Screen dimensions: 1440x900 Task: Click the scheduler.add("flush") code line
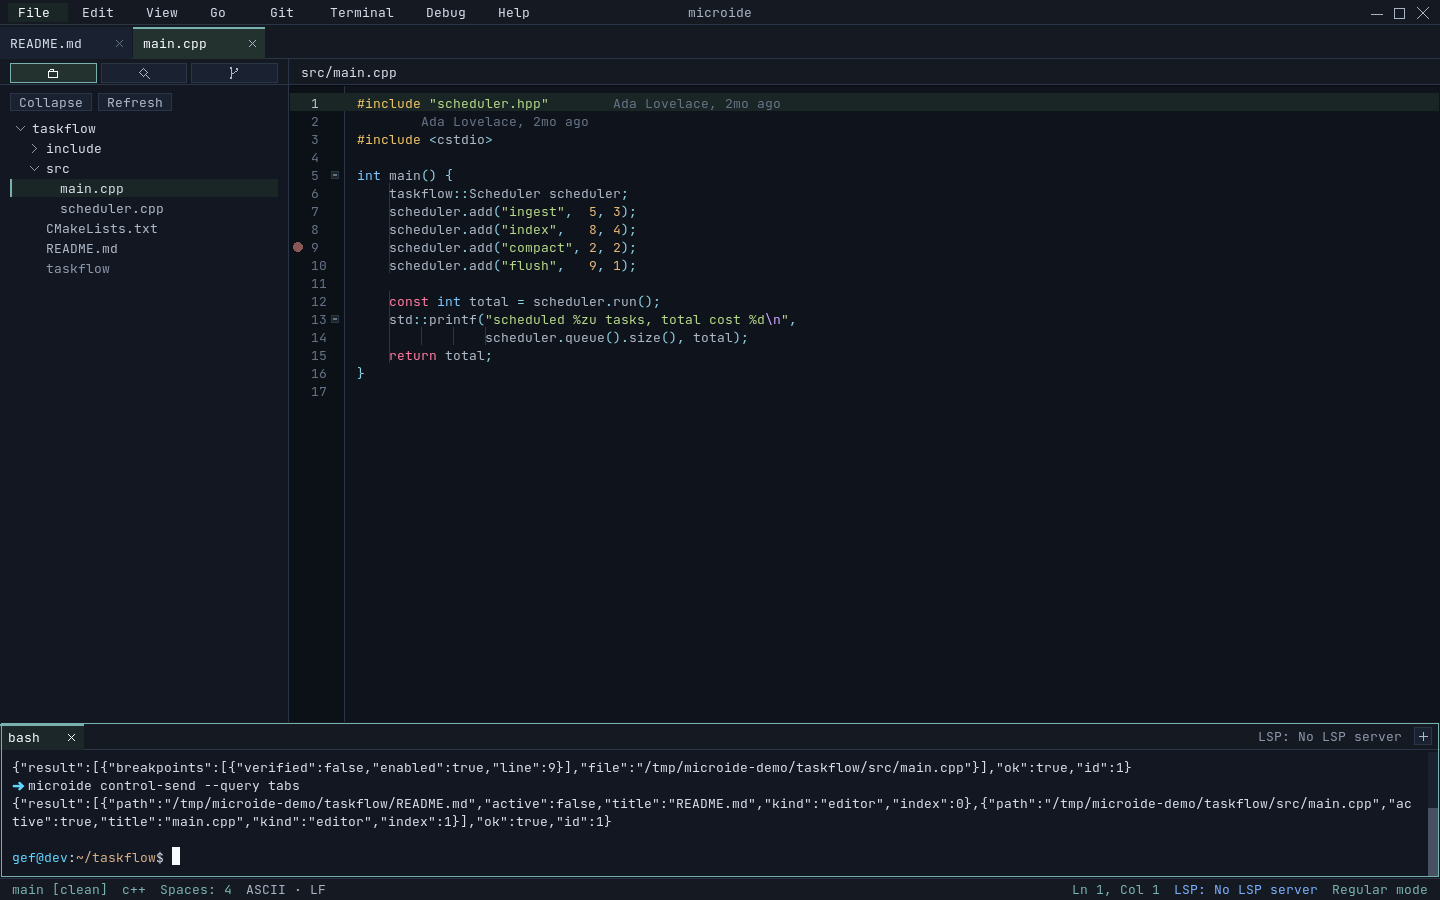click(512, 265)
